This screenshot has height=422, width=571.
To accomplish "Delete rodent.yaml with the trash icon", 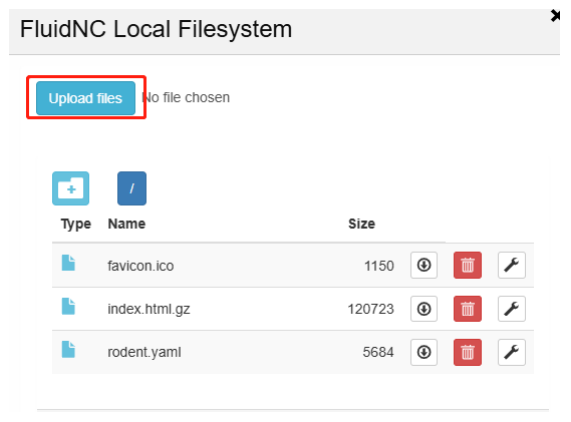I will coord(468,352).
